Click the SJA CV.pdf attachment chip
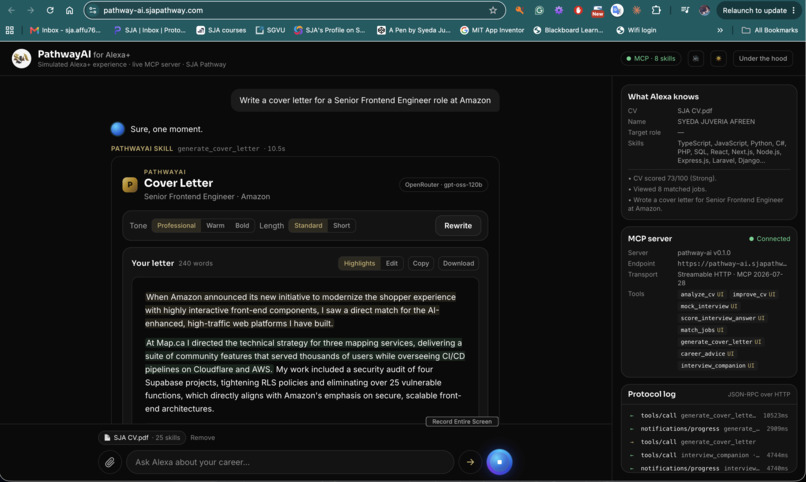Screen dimensions: 806x482 tap(142, 438)
